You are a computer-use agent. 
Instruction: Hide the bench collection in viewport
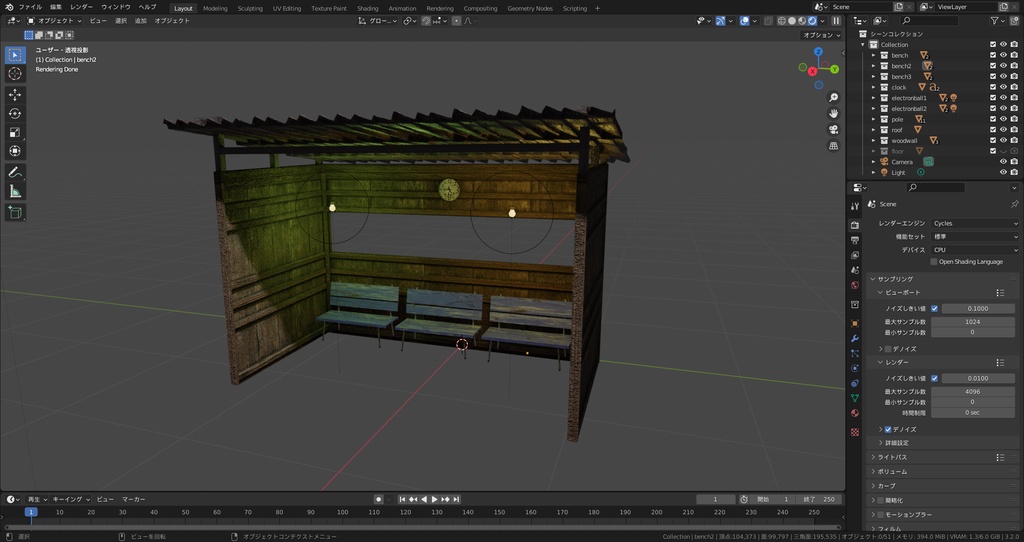[x=1003, y=56]
